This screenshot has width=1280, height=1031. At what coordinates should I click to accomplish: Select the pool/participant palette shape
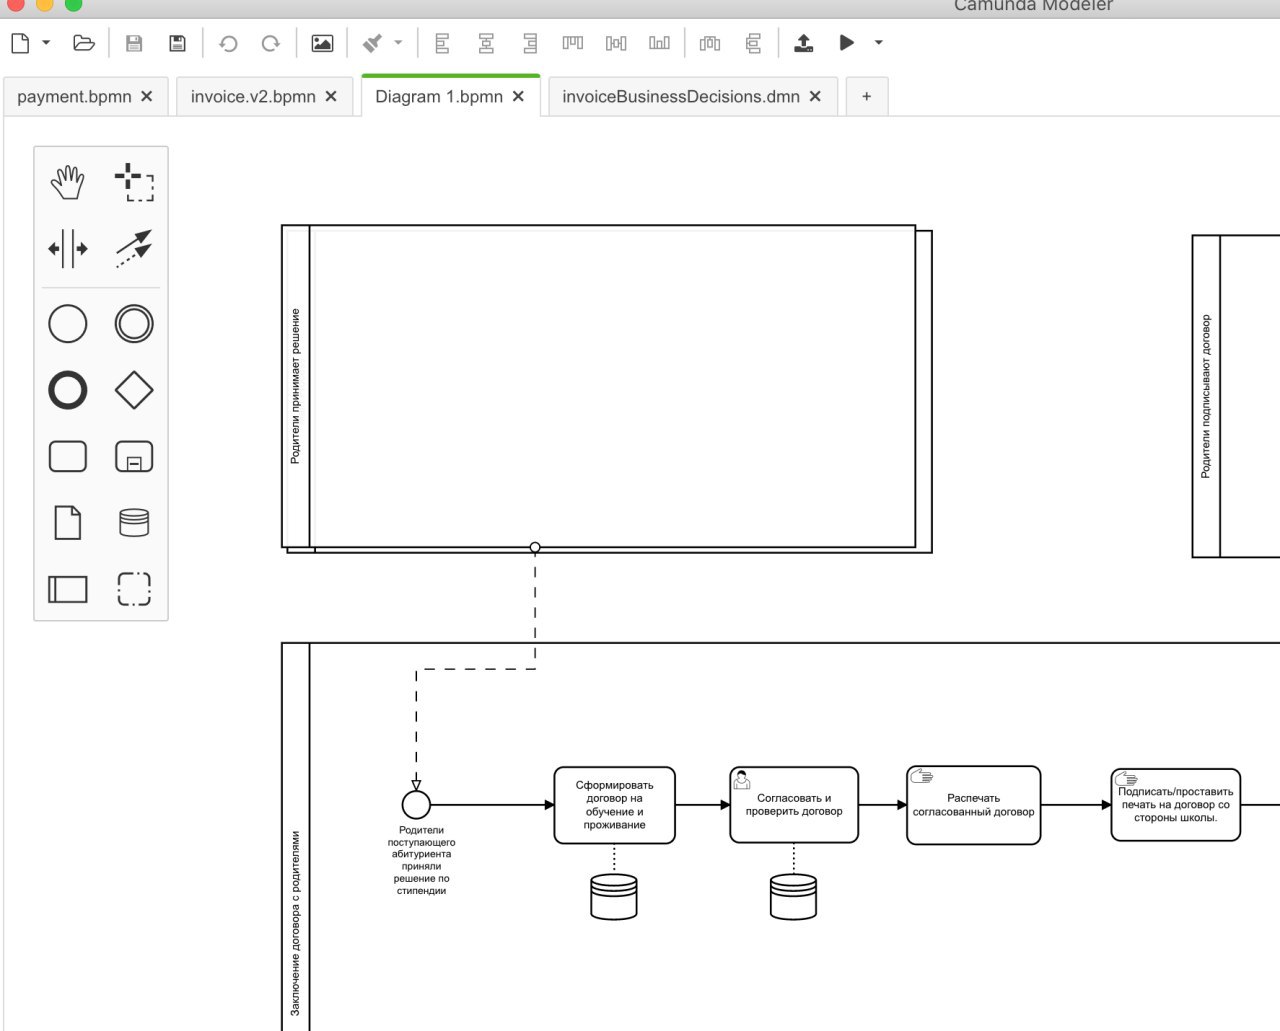[x=68, y=588]
